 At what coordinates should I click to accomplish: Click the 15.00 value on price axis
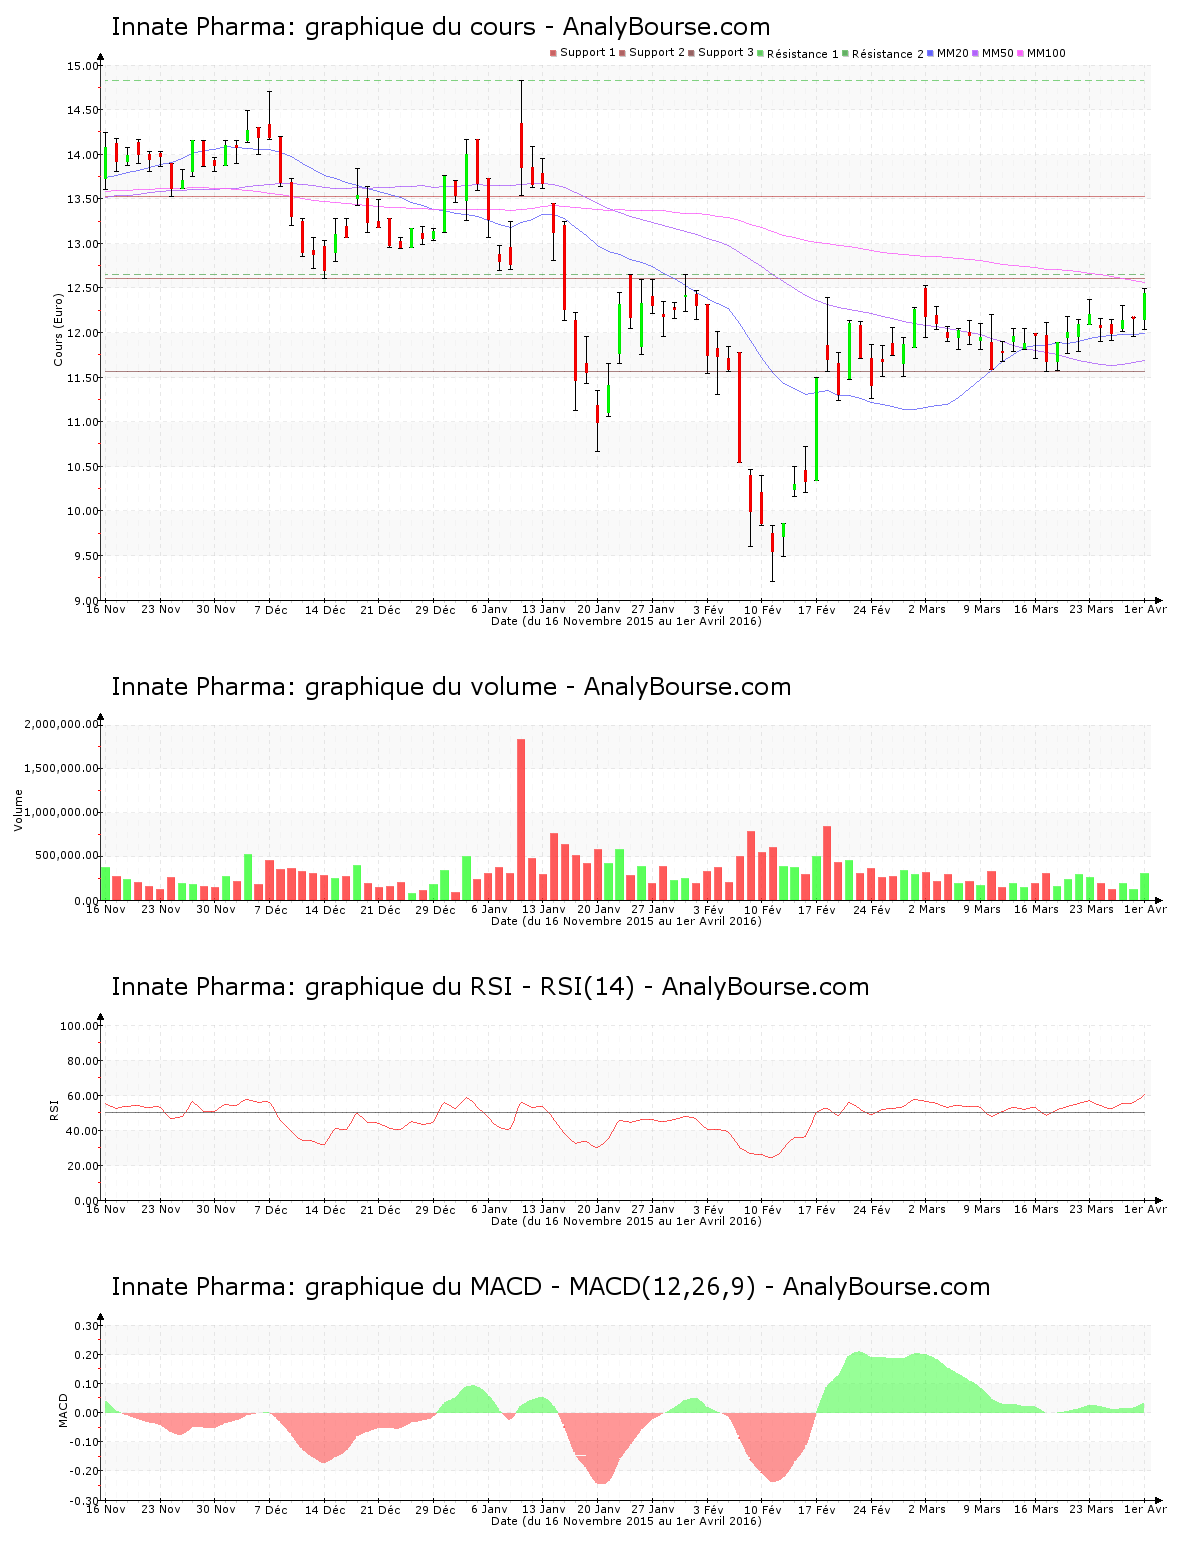[82, 66]
